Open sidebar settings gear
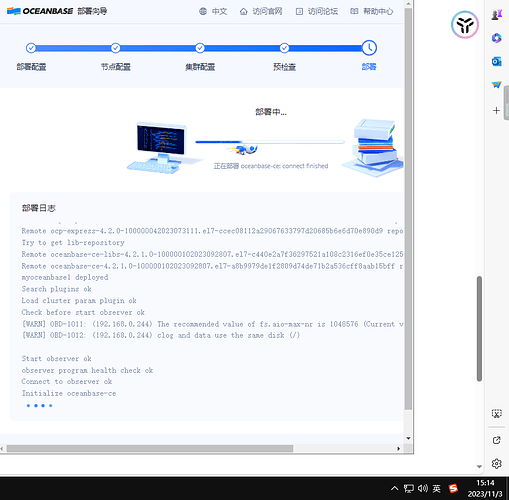 (496, 463)
